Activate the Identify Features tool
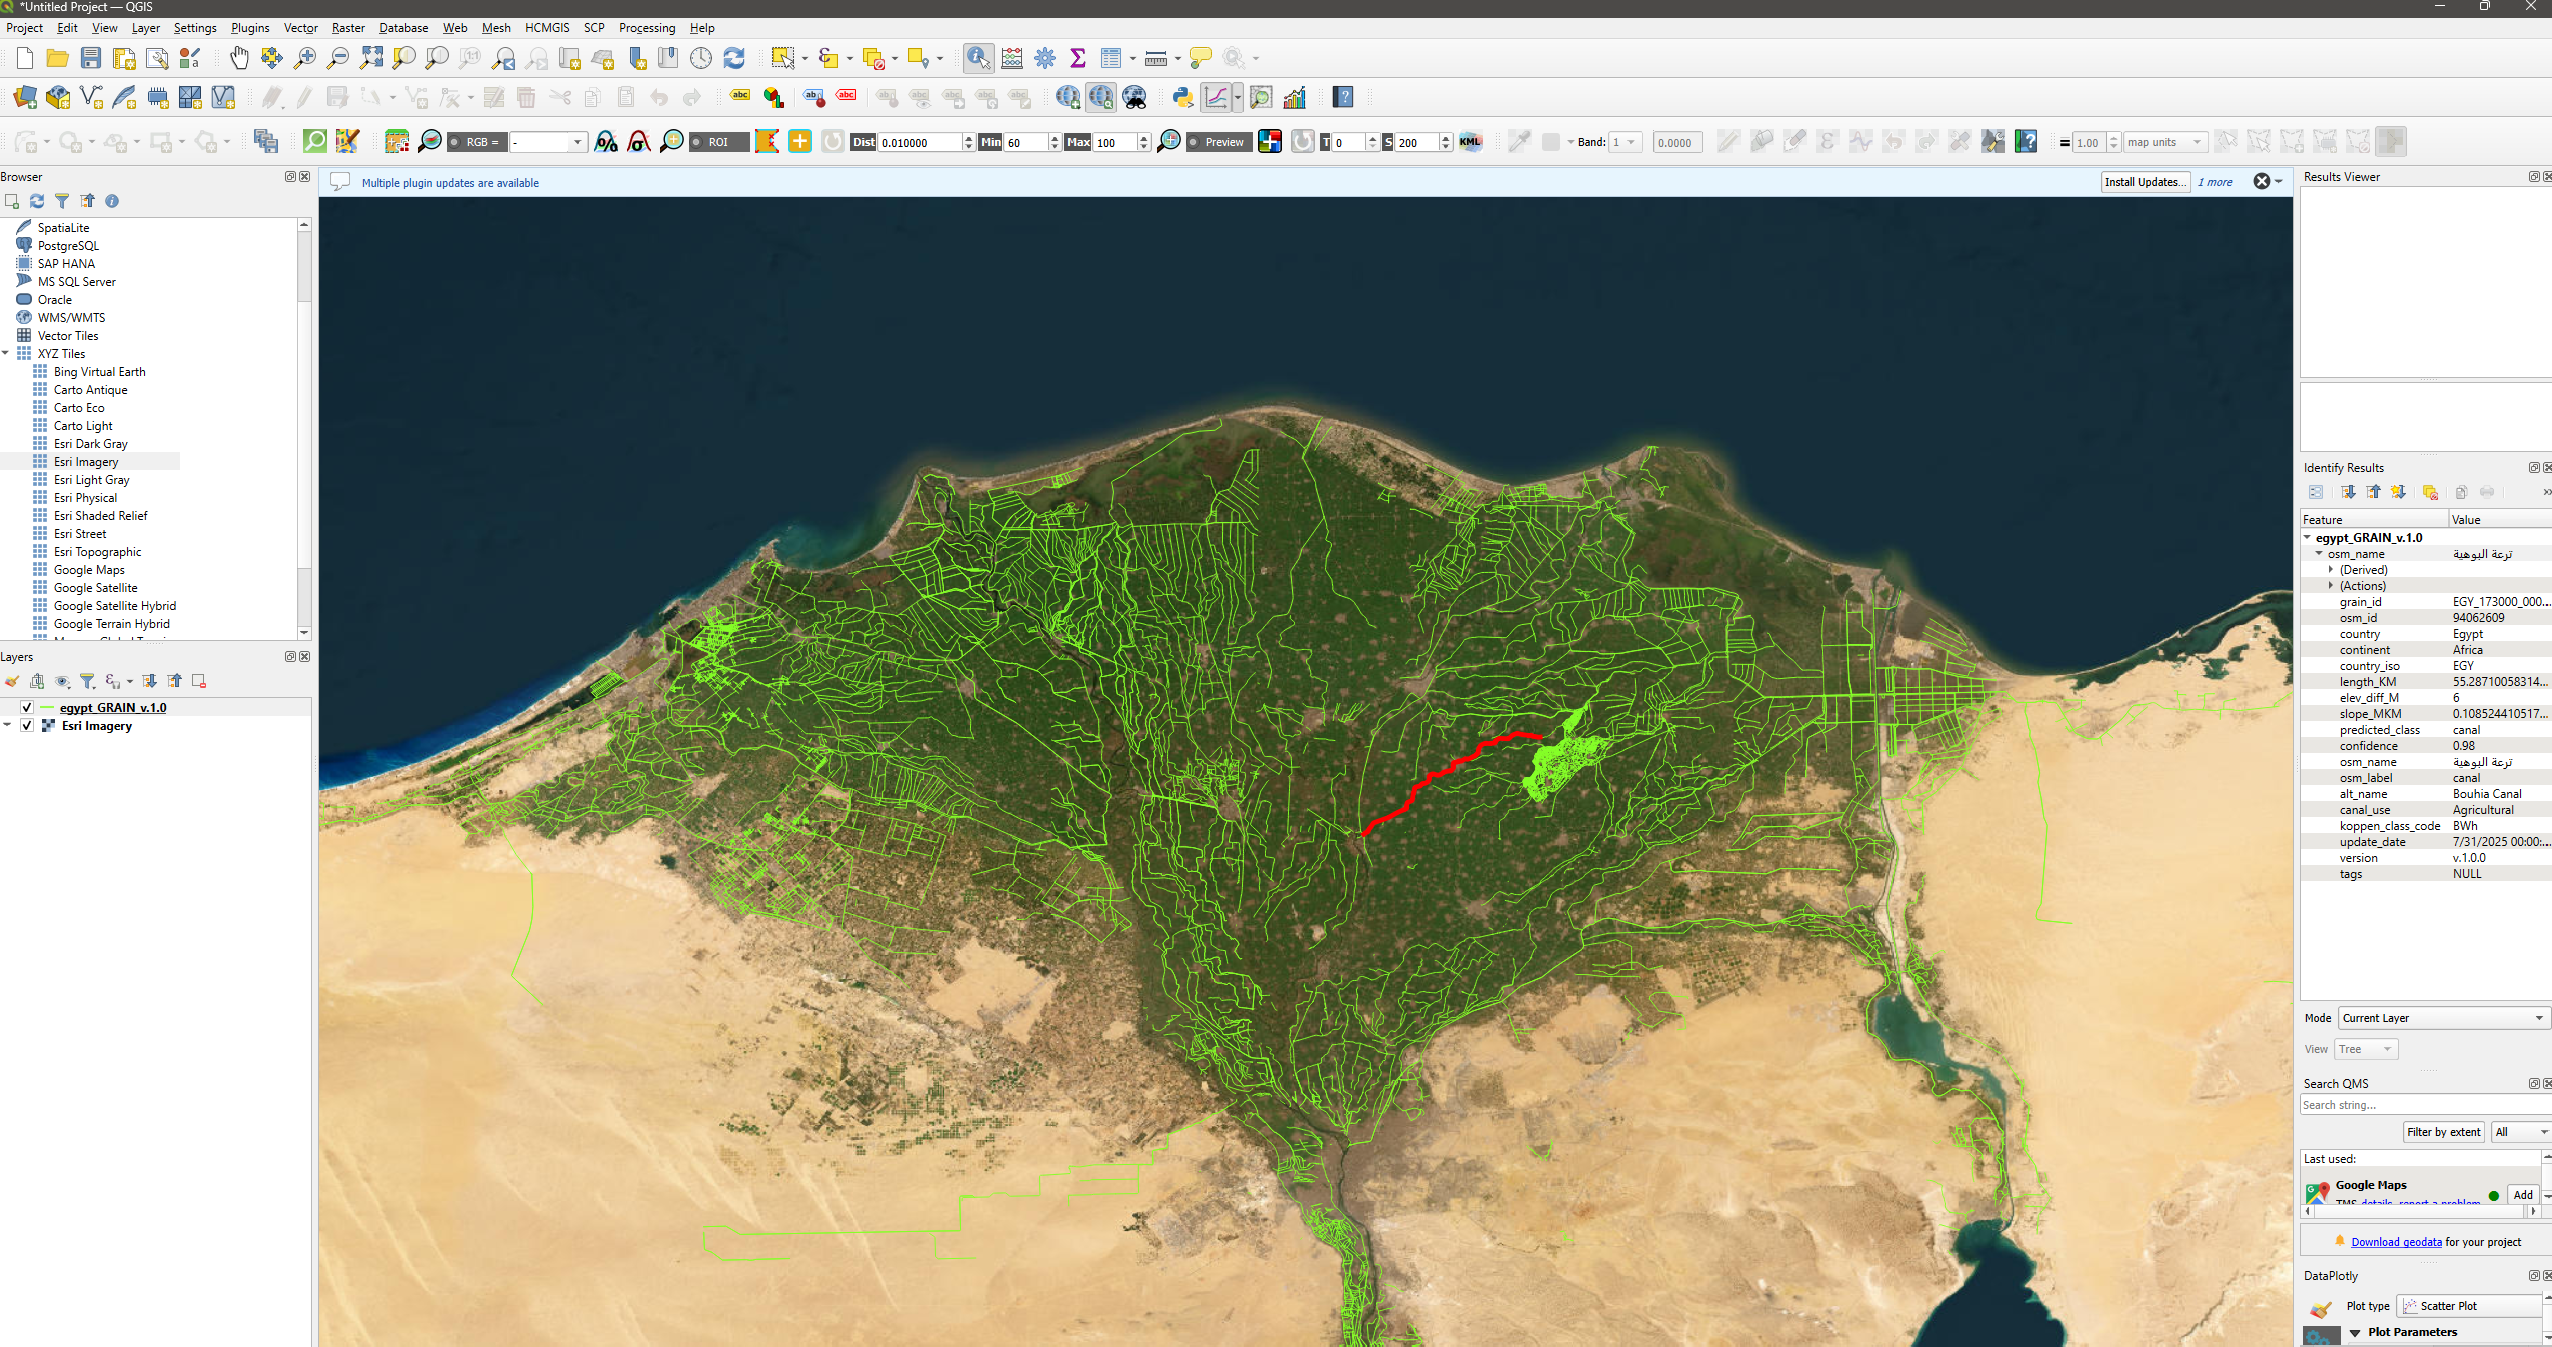This screenshot has width=2552, height=1347. 978,58
